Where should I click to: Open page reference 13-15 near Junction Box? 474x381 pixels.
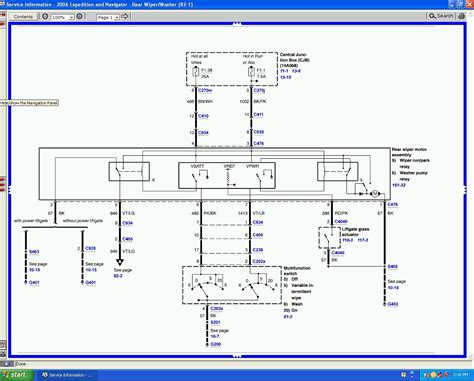tap(286, 77)
